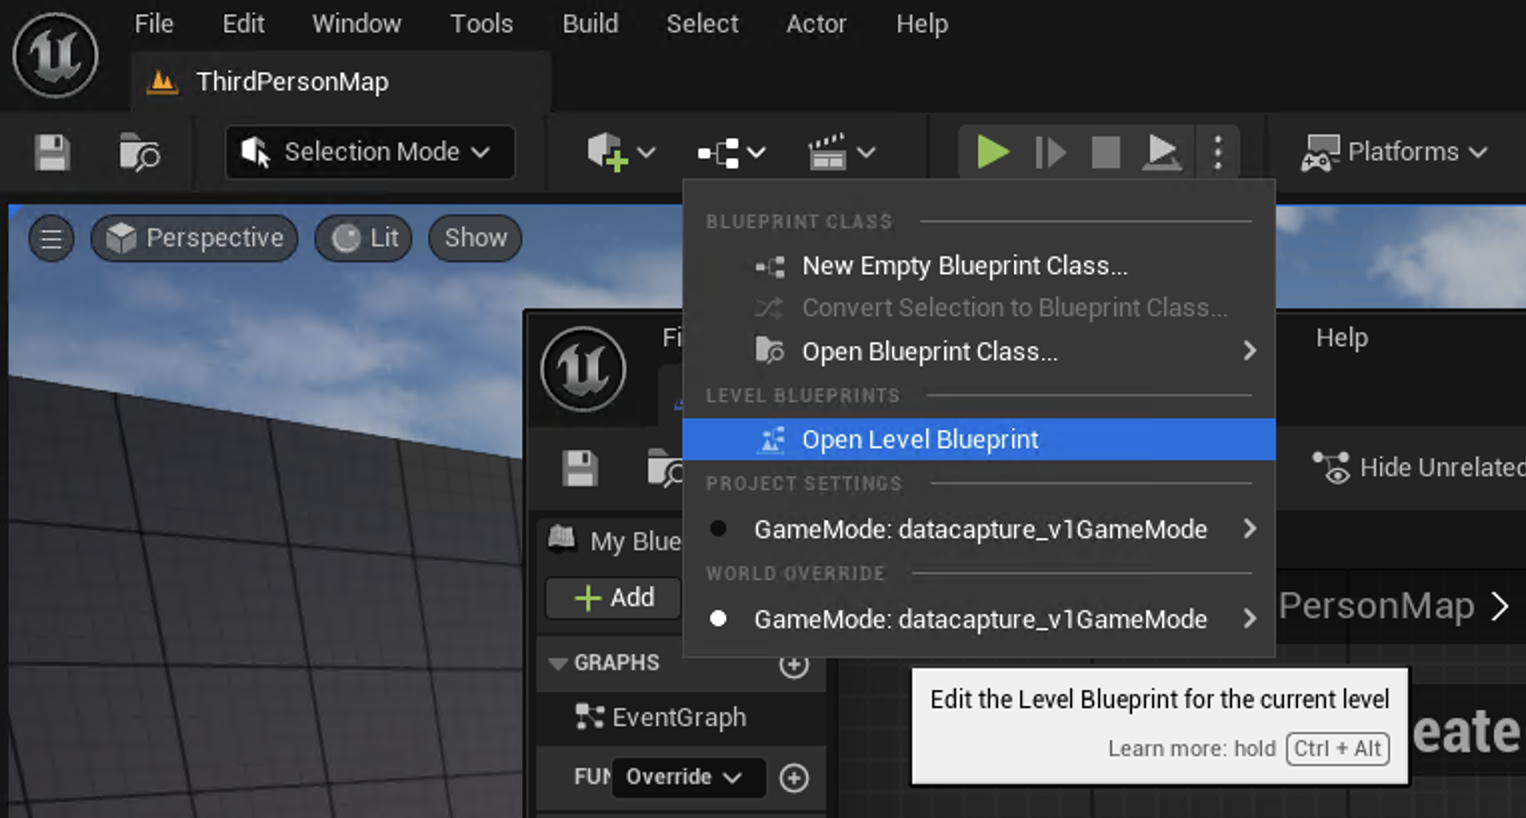
Task: Open the Actor menu
Action: [x=816, y=24]
